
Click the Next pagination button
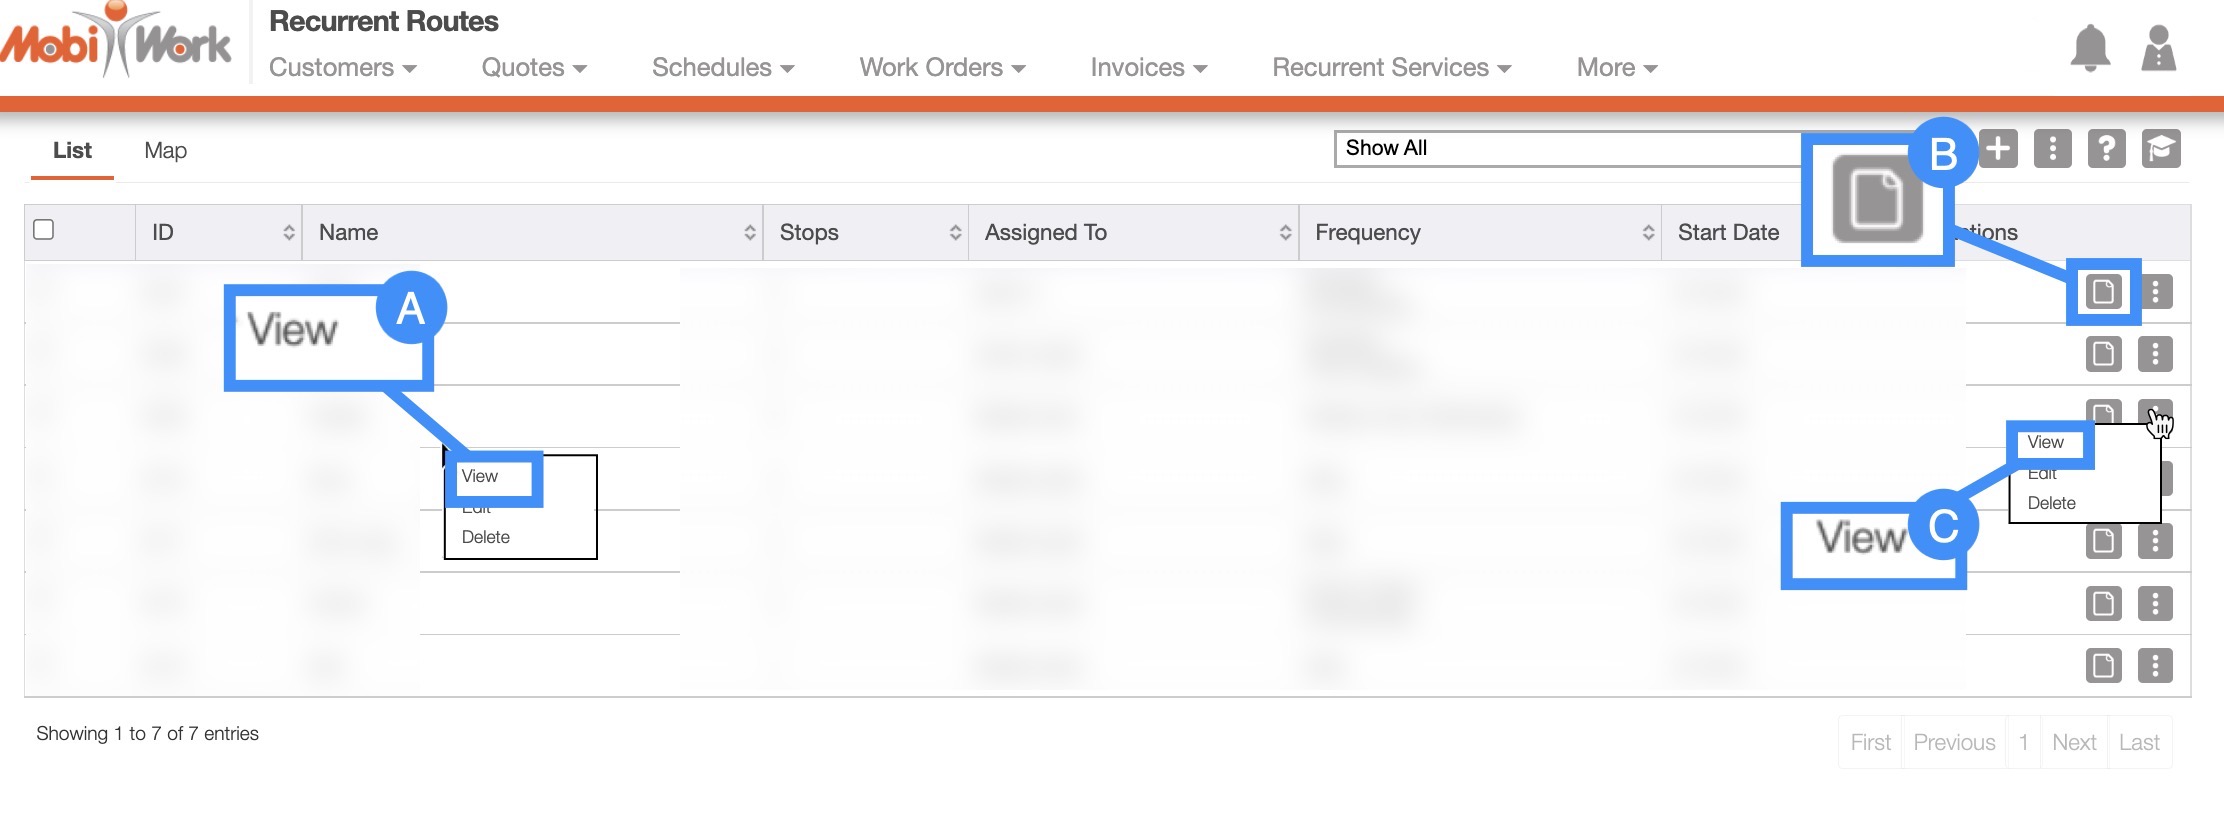(x=2073, y=742)
